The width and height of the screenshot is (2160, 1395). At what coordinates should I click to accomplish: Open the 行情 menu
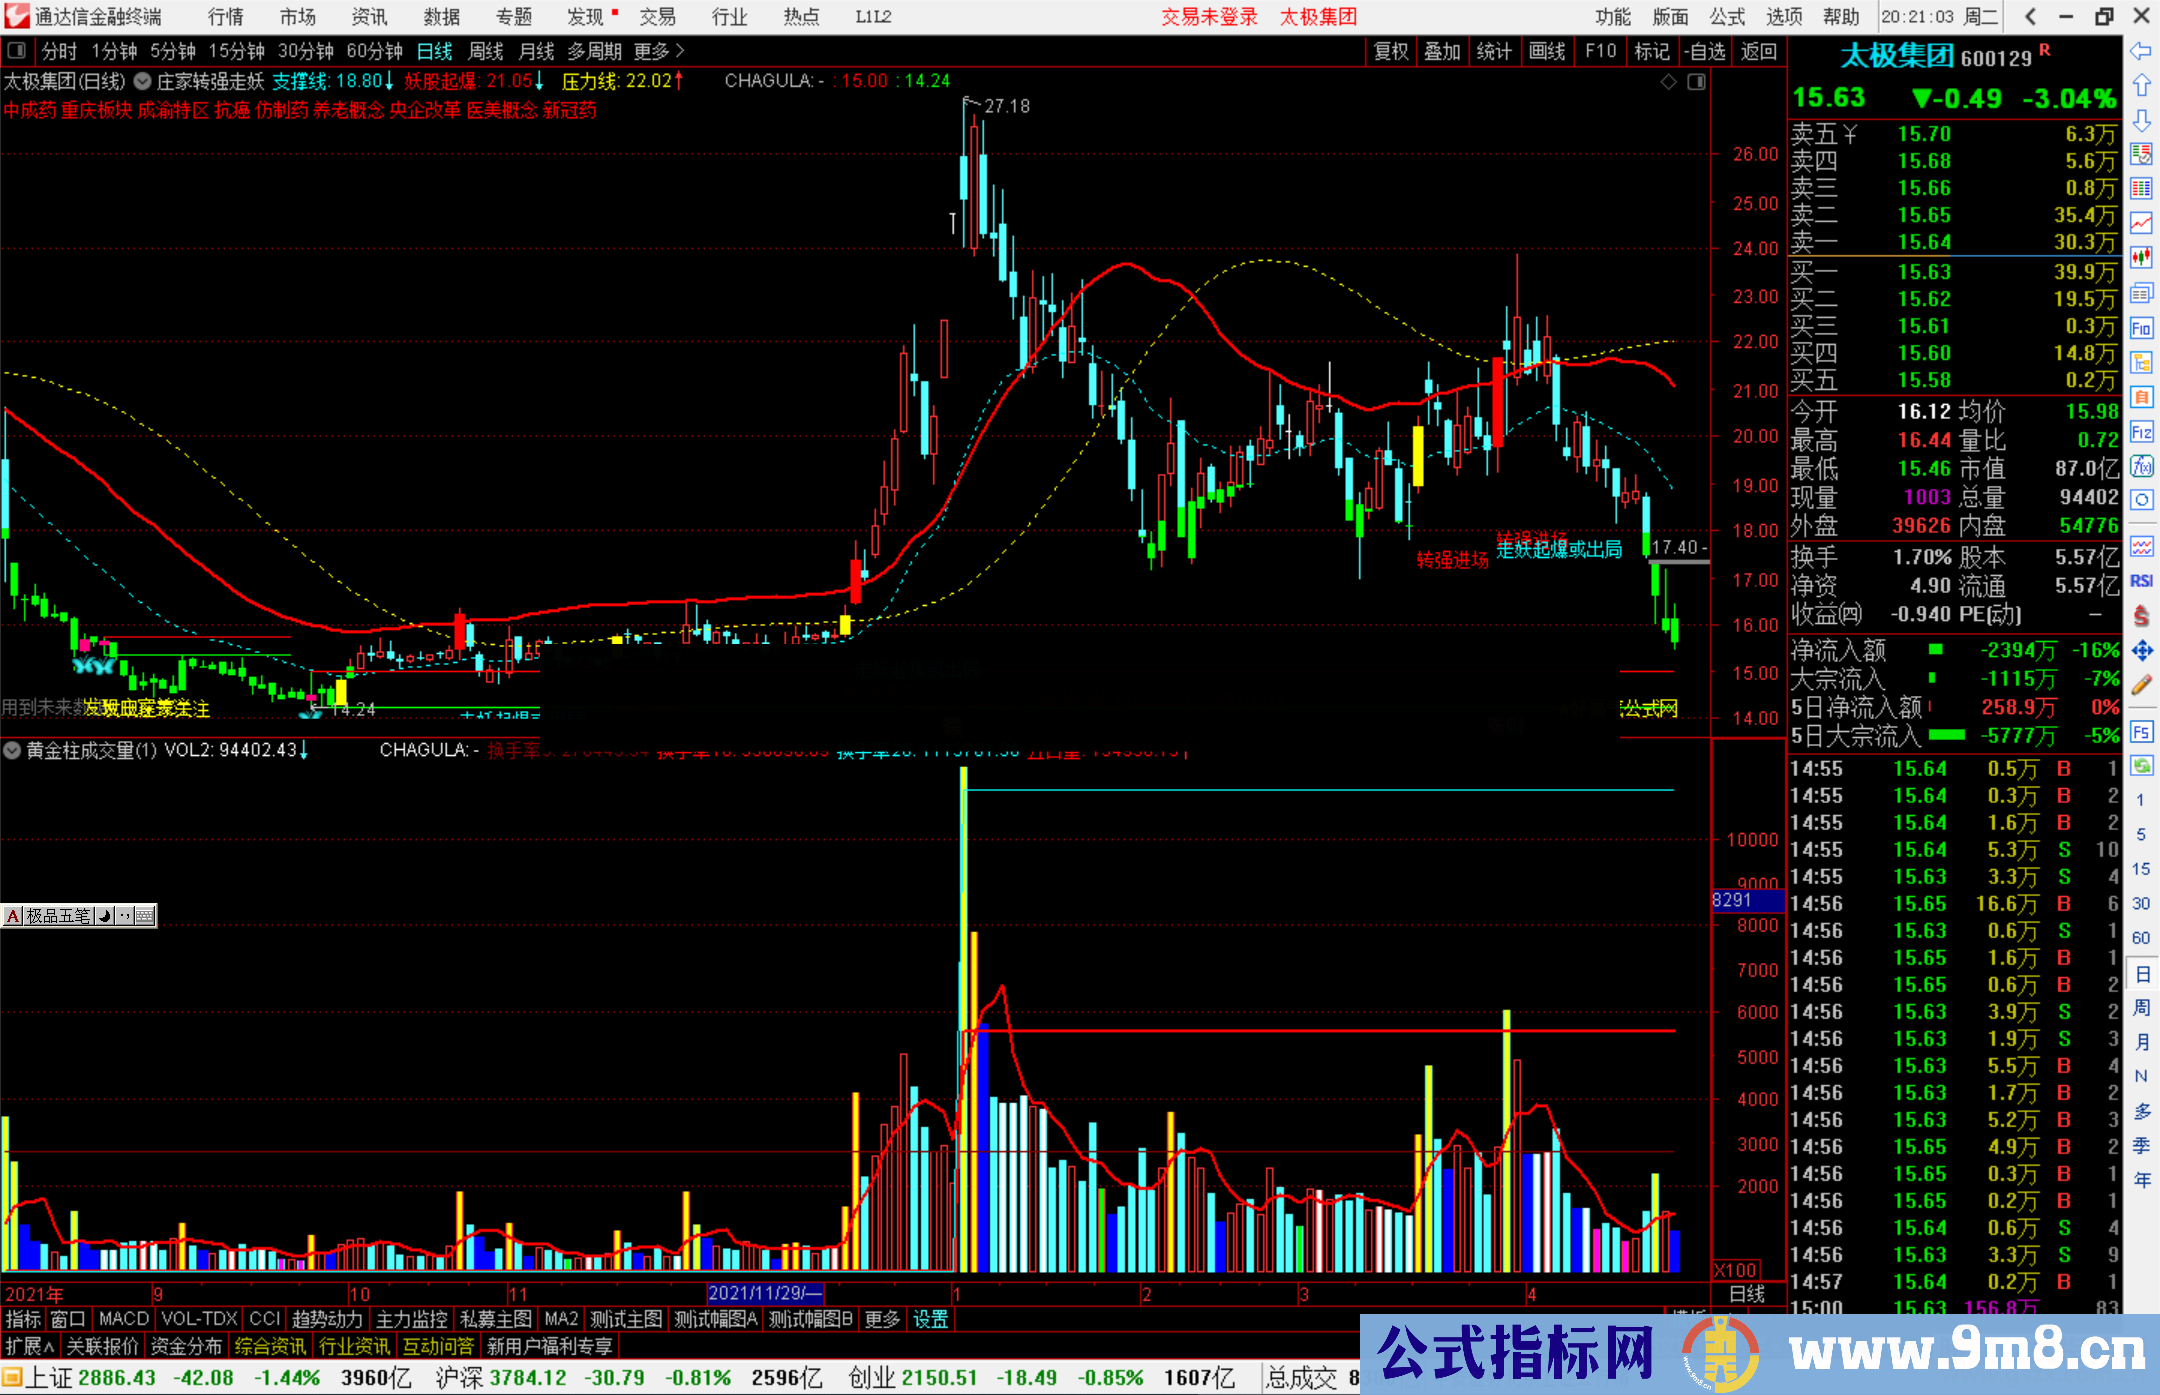[226, 17]
